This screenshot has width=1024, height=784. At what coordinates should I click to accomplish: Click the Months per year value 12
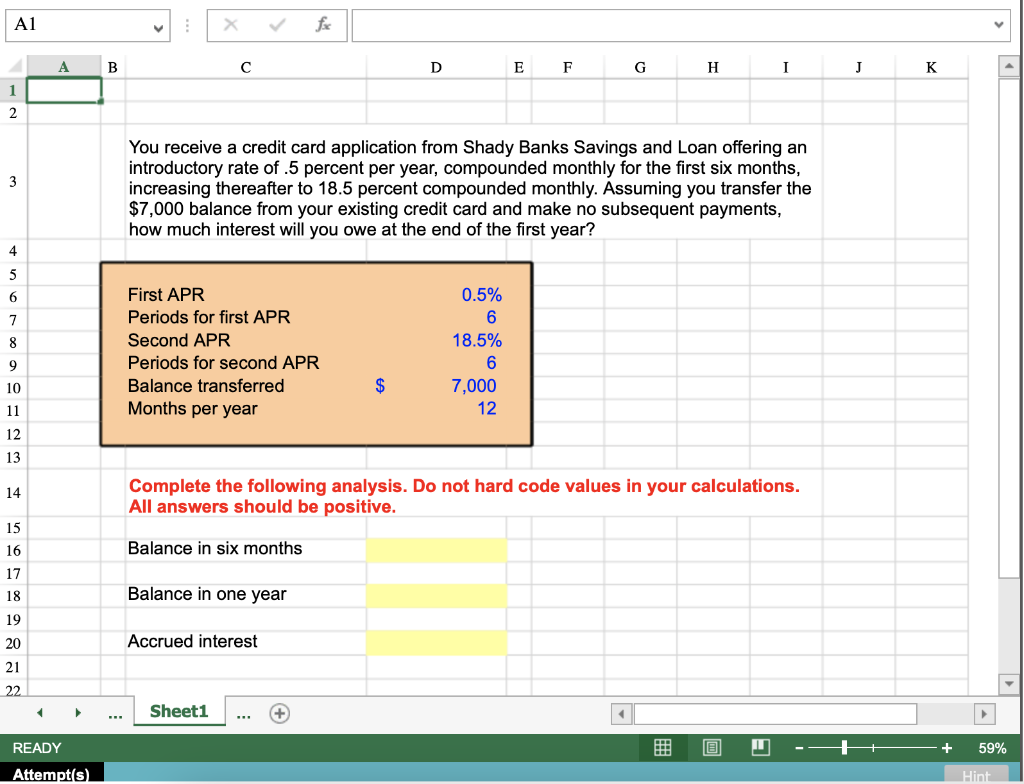pyautogui.click(x=487, y=409)
